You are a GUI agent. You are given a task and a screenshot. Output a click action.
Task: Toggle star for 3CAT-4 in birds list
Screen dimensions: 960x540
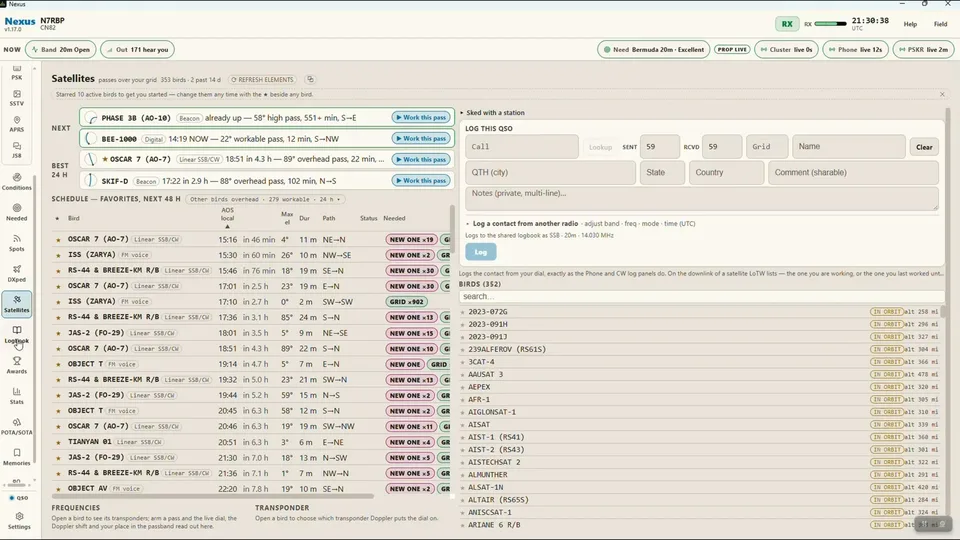coord(463,362)
